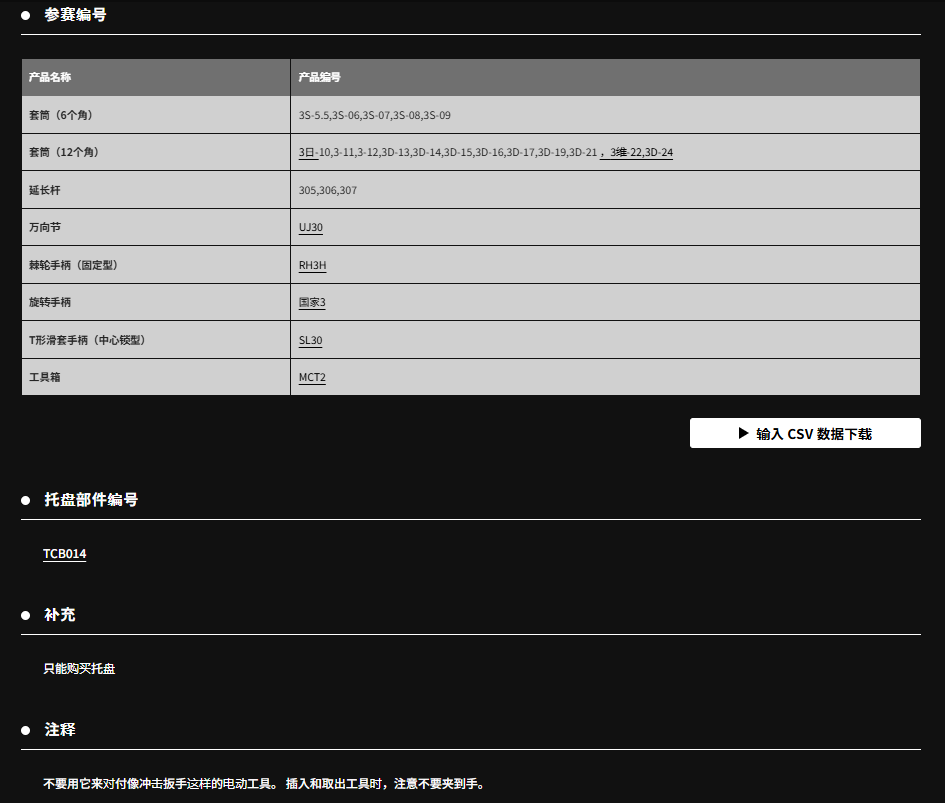Viewport: 945px width, 803px height.
Task: Open the MCT2 tool box link
Action: [x=312, y=377]
